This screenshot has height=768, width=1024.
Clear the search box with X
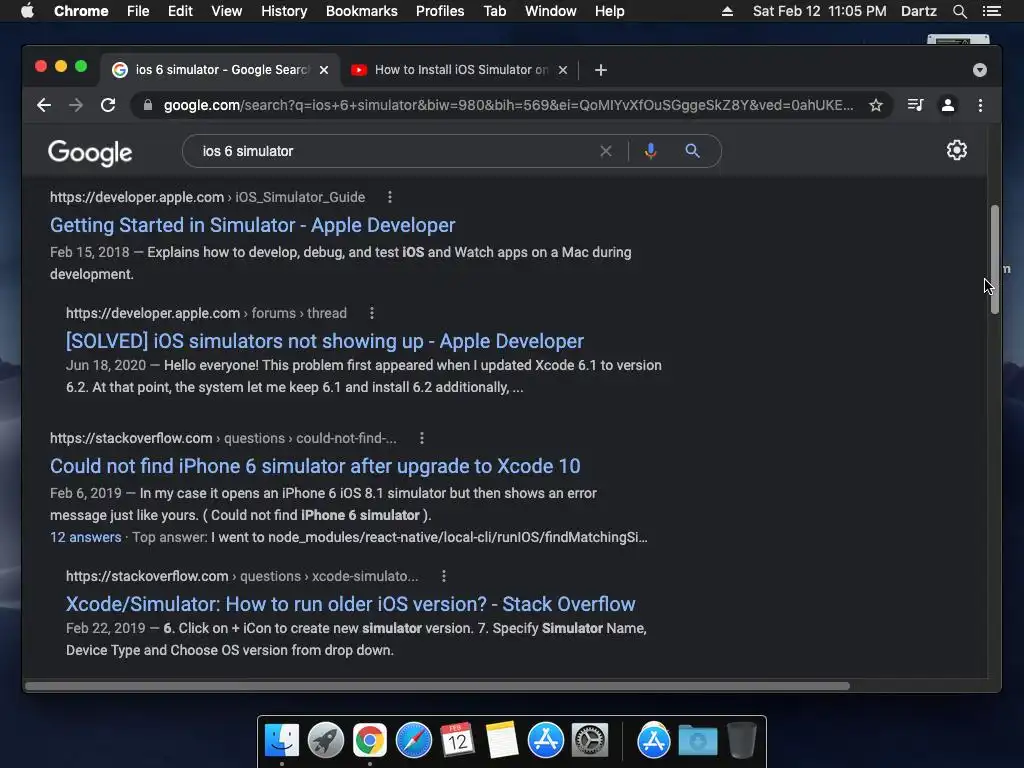[x=605, y=151]
